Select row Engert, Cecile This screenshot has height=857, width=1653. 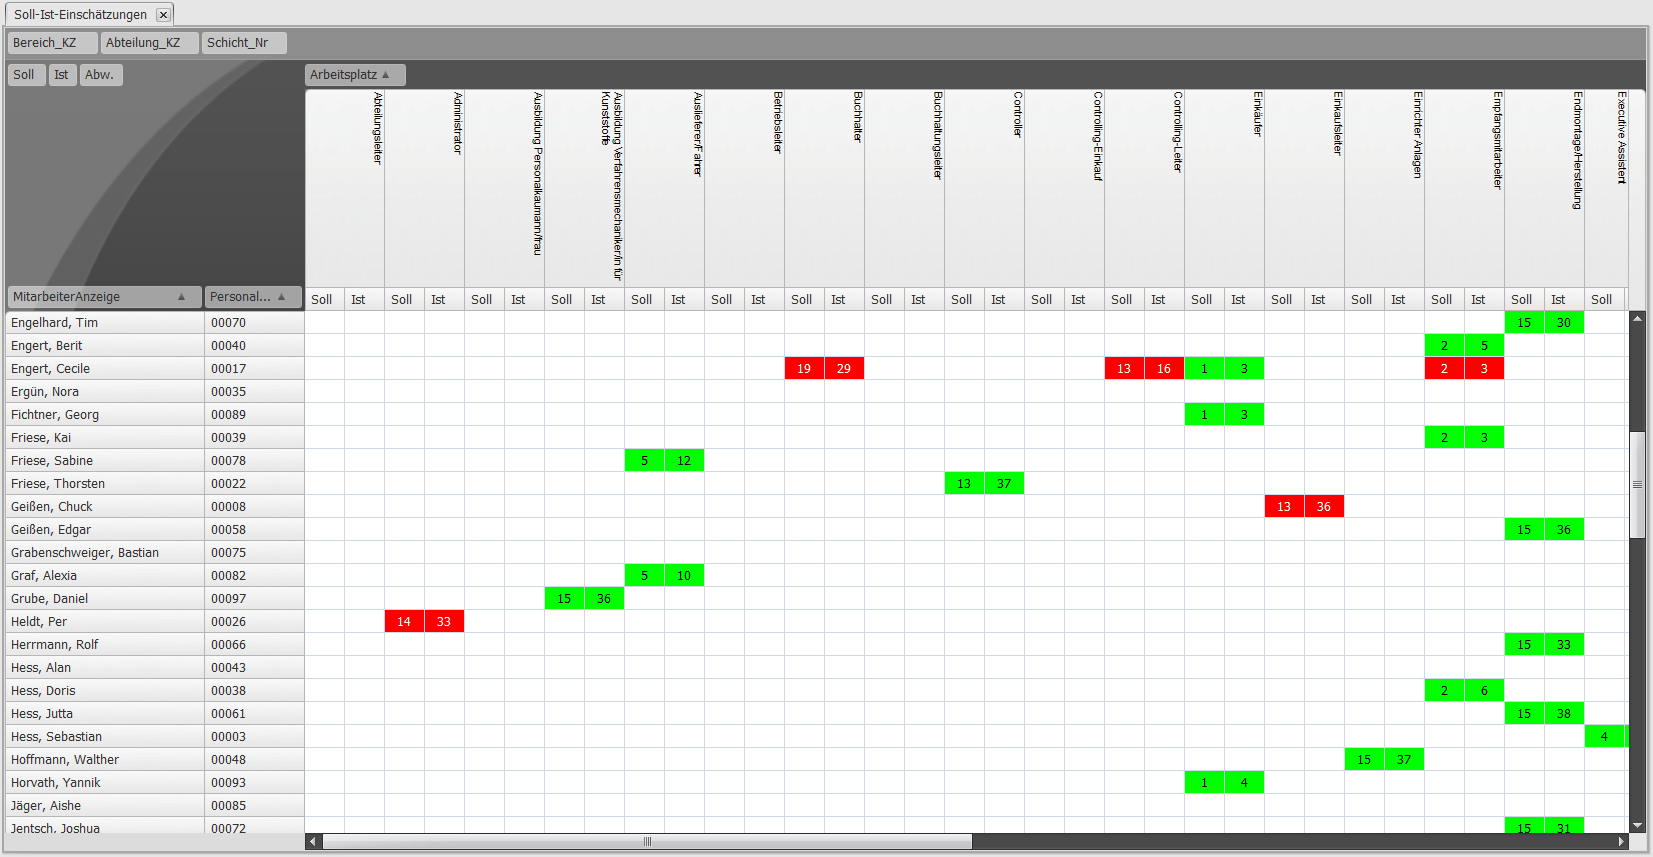click(x=105, y=369)
